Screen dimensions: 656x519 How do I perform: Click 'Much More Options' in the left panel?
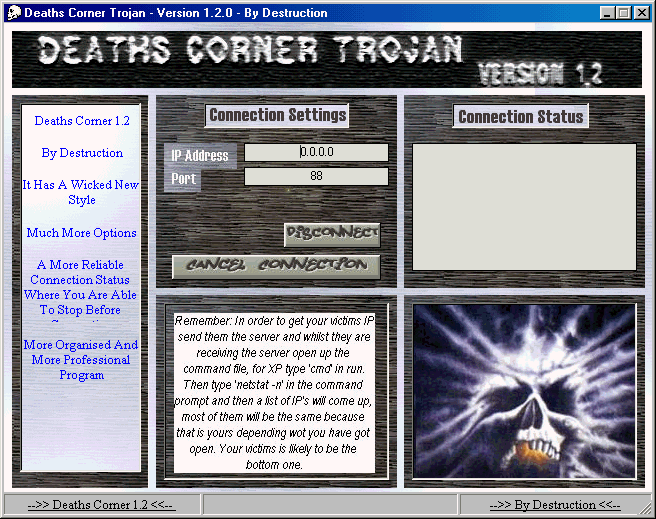82,233
